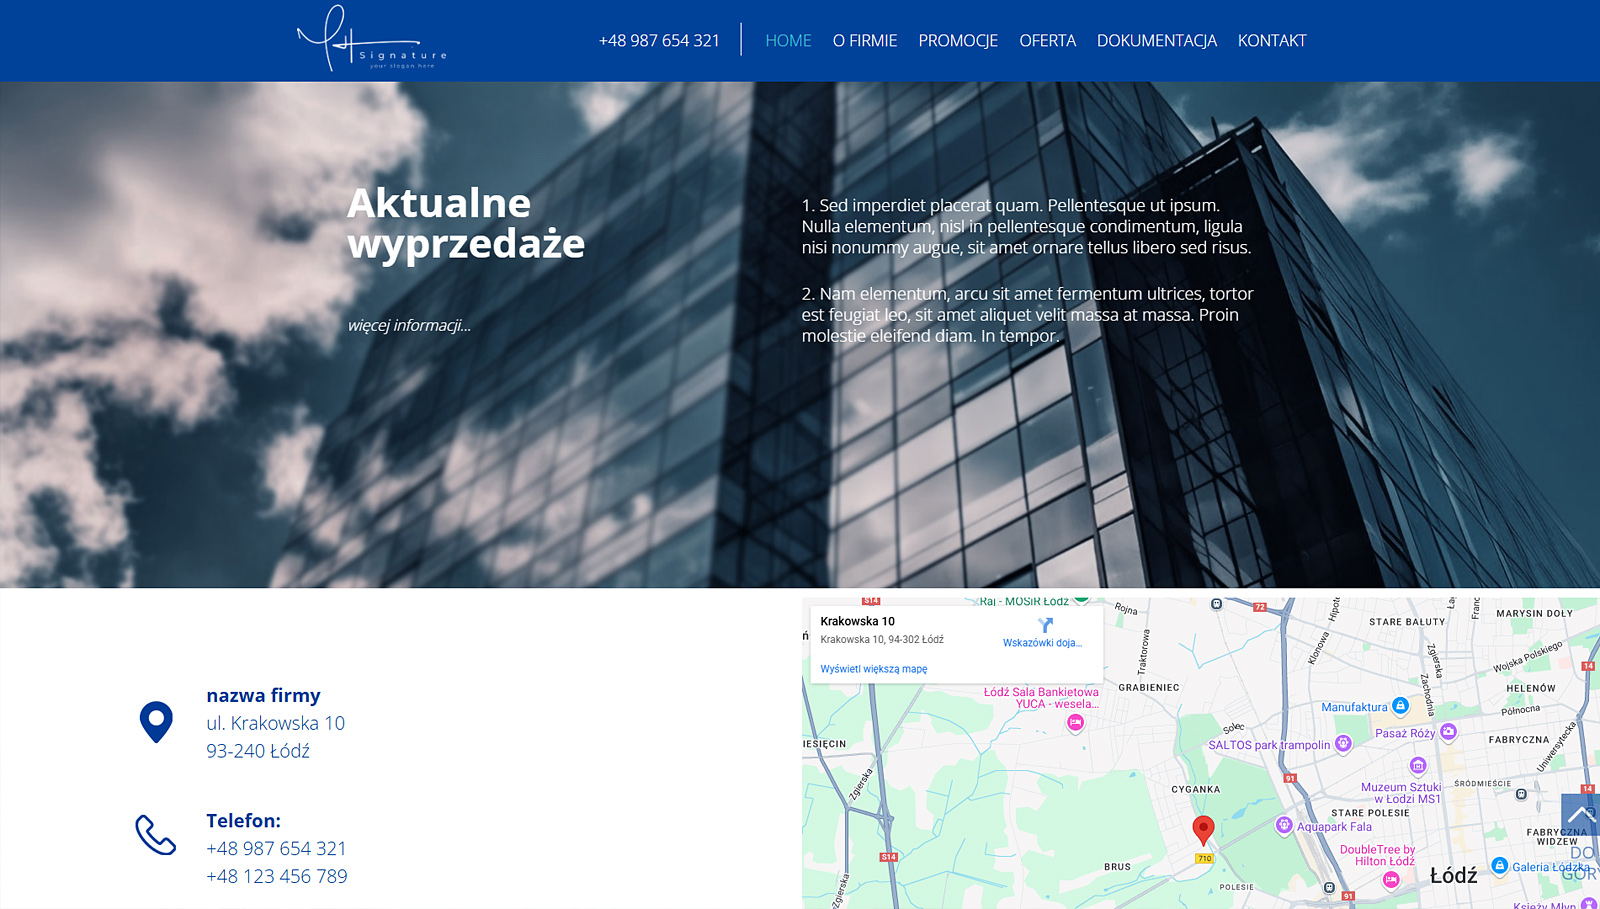Select the Manufaktura shopping icon on the map
This screenshot has width=1600, height=909.
(x=1401, y=706)
